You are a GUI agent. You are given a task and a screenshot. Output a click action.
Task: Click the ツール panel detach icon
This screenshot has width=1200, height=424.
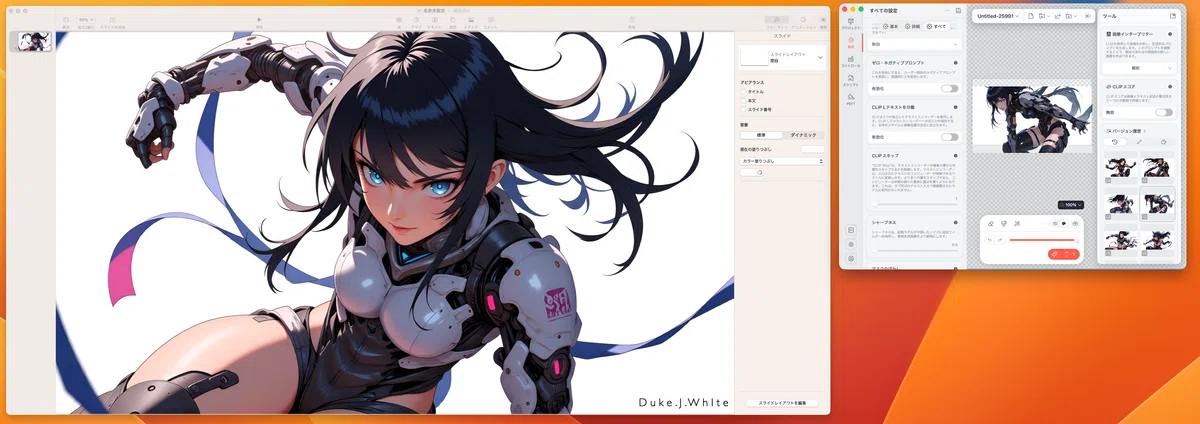(1173, 16)
